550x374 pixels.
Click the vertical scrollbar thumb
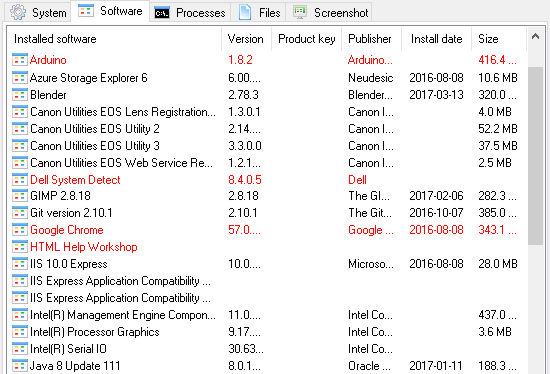(535, 156)
